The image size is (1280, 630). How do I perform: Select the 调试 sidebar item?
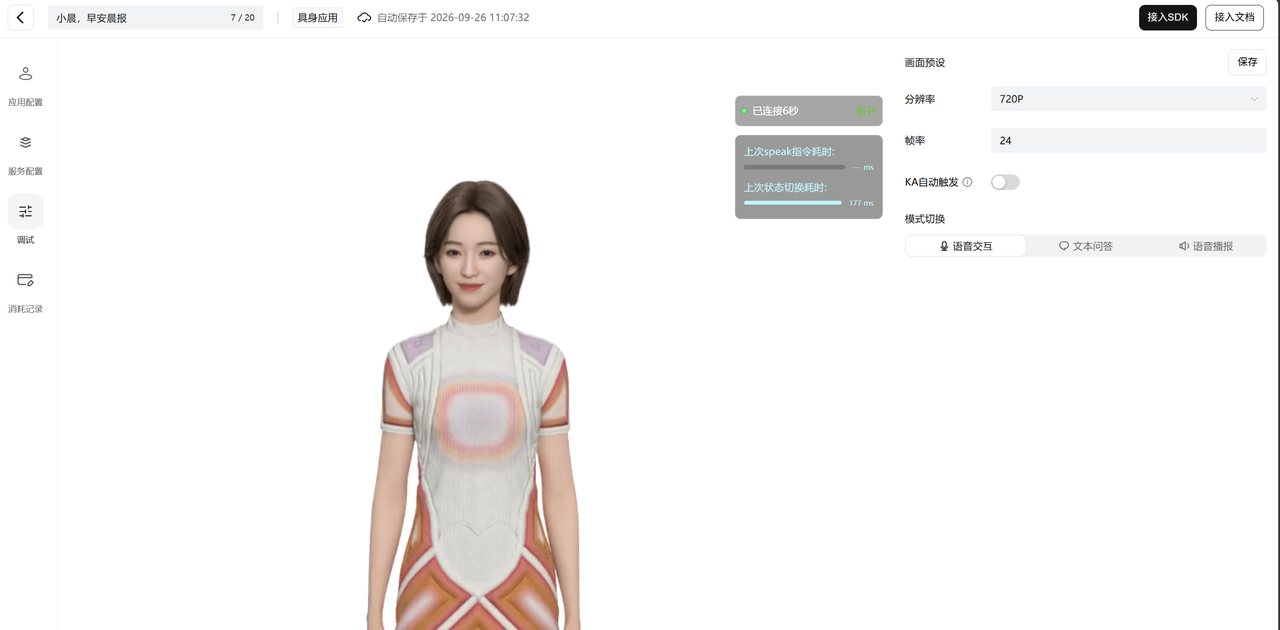[x=25, y=222]
